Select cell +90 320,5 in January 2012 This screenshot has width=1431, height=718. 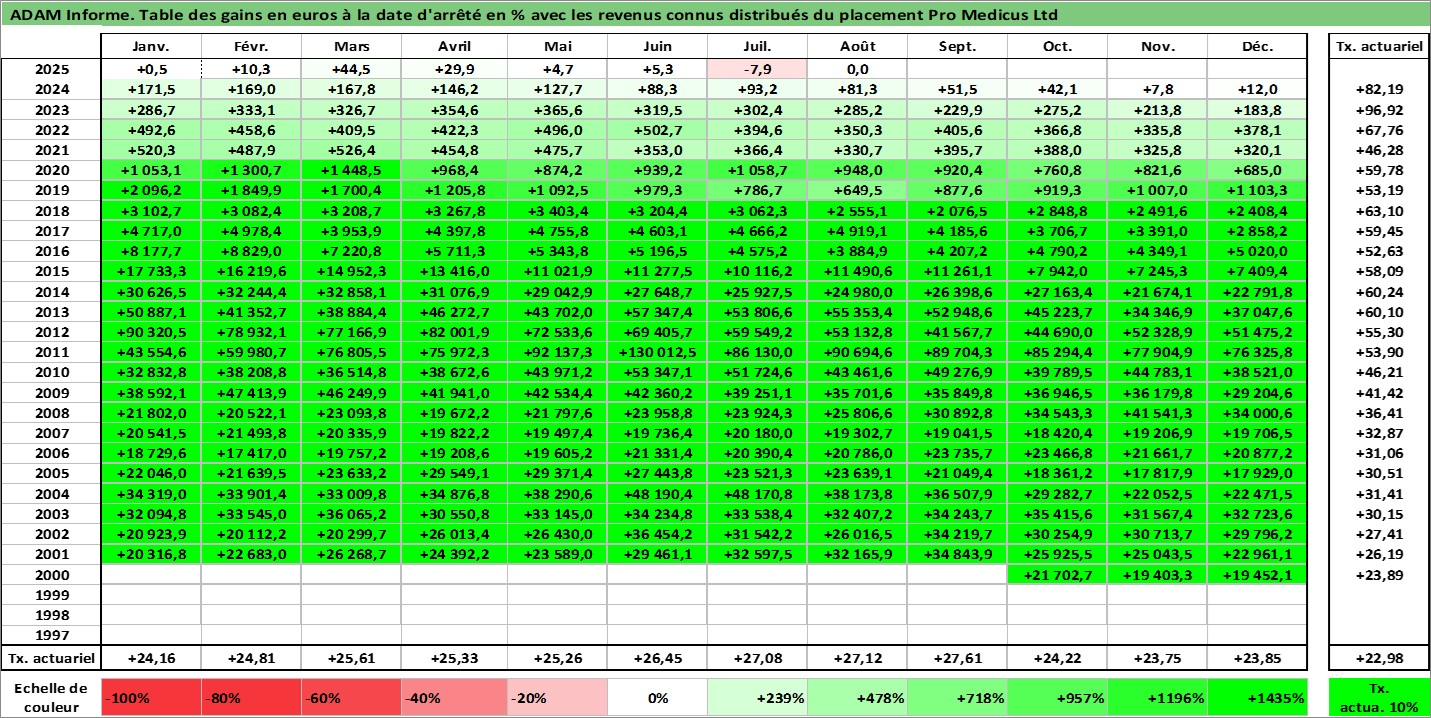(151, 333)
